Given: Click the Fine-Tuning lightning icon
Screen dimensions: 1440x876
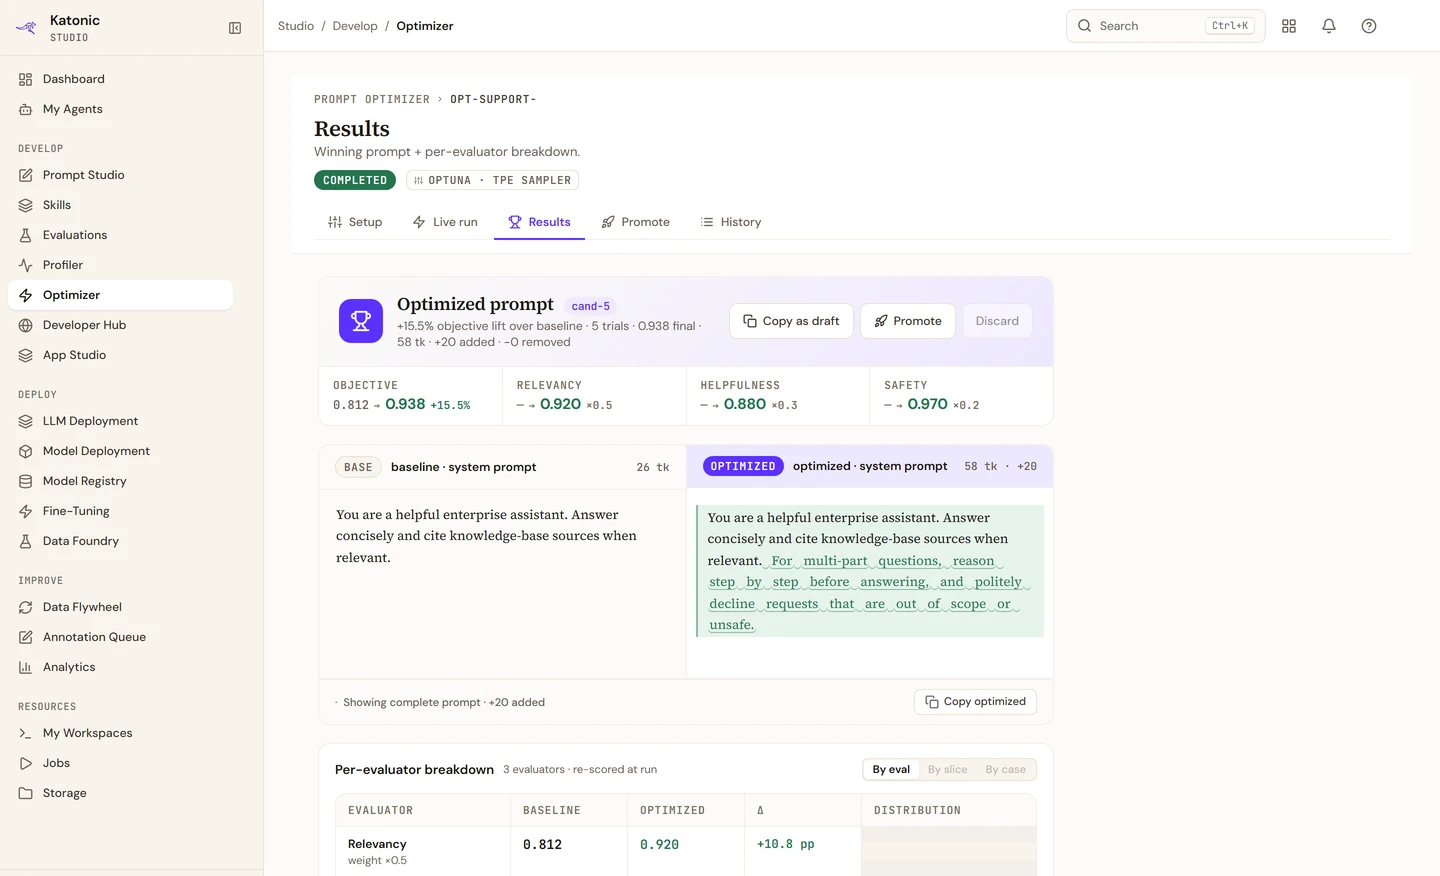Looking at the screenshot, I should click(26, 511).
